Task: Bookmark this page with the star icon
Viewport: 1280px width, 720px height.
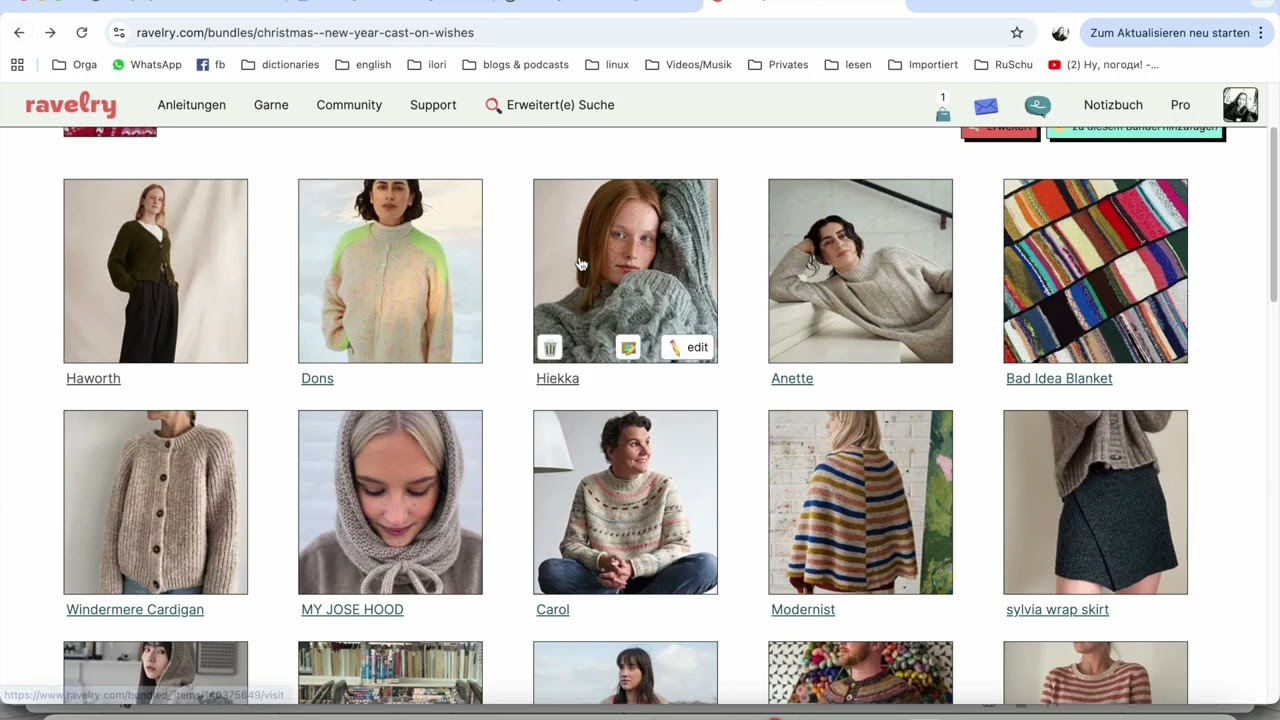Action: [x=1017, y=33]
